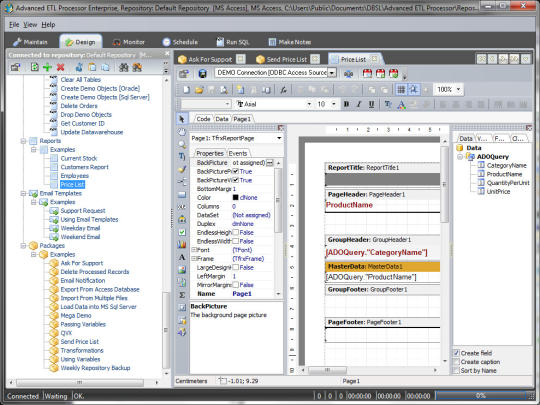Click print preview magnifier icon
The image size is (540, 405).
[x=224, y=90]
